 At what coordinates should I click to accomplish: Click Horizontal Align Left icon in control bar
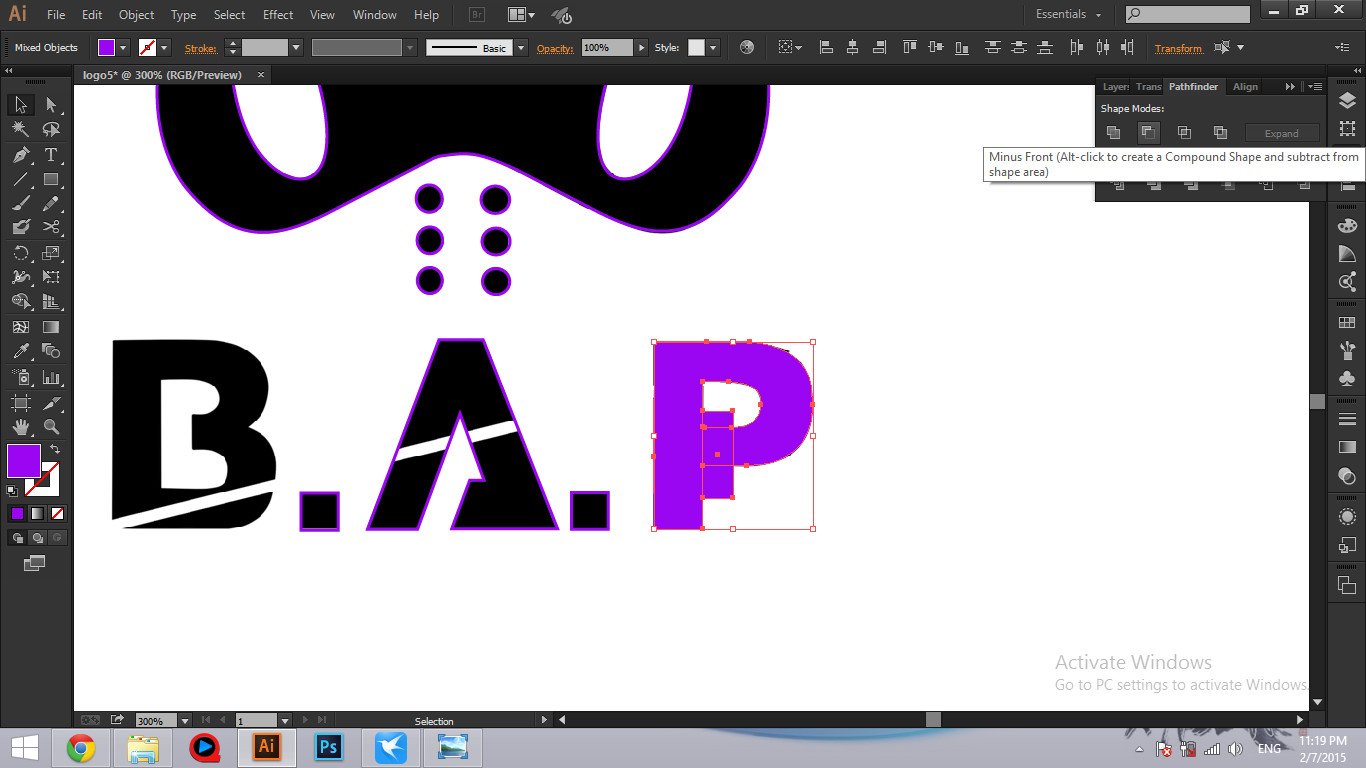coord(826,47)
